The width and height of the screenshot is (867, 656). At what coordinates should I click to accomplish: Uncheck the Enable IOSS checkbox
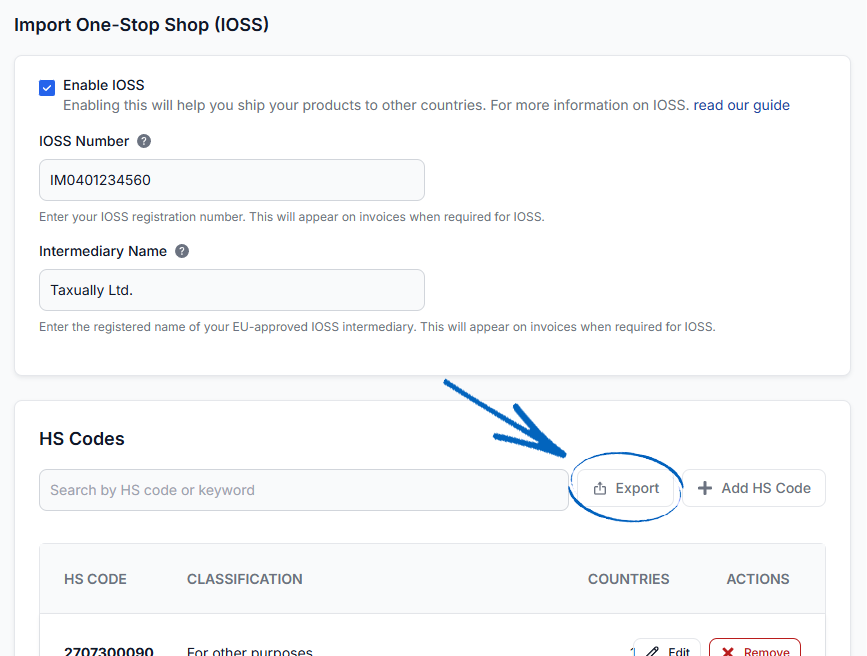47,87
